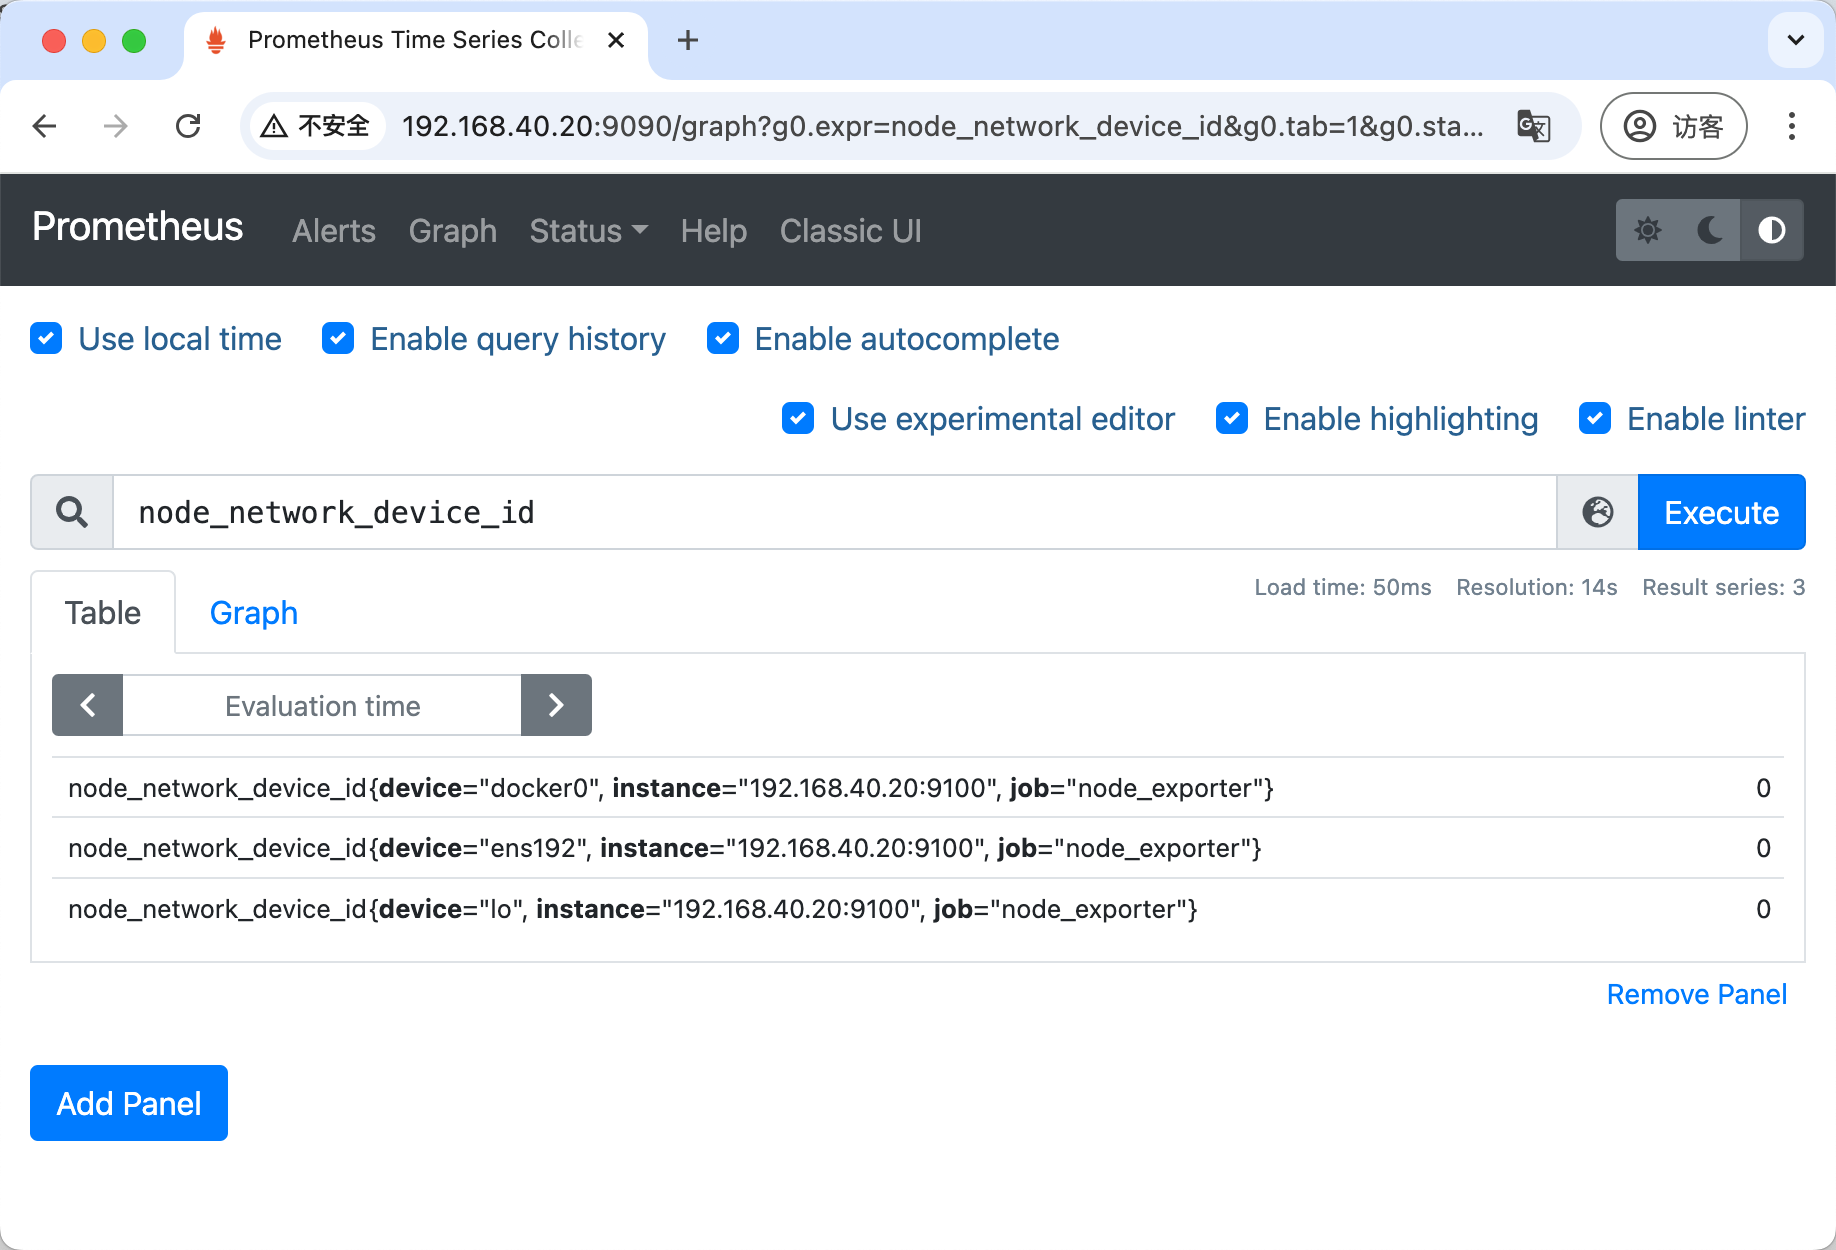Uncheck the Use local time checkbox
The image size is (1836, 1250).
(x=47, y=339)
